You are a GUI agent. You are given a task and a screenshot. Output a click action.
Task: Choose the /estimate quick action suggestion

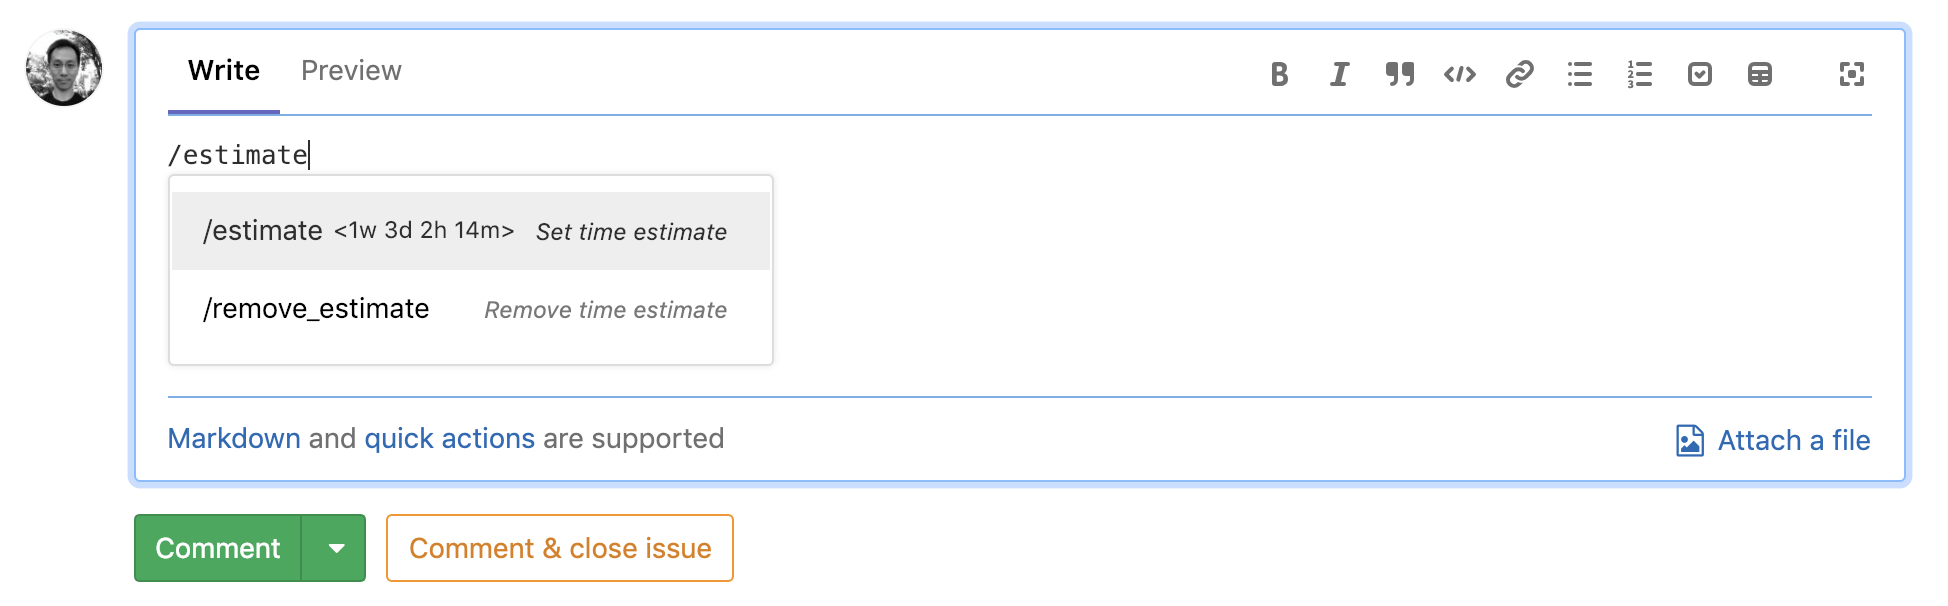point(471,231)
